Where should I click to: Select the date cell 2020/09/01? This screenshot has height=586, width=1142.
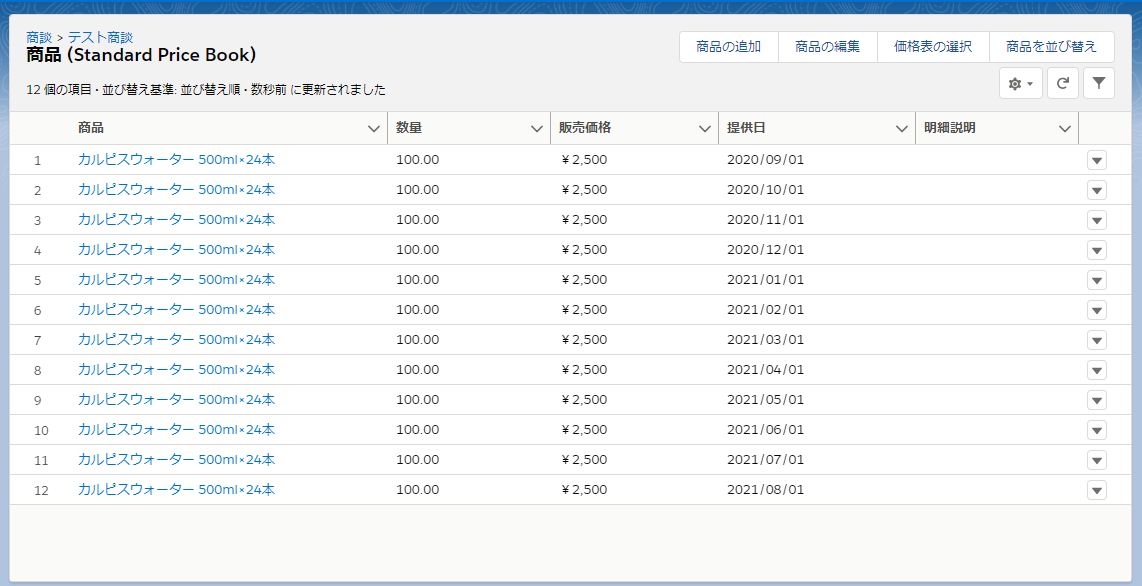765,159
